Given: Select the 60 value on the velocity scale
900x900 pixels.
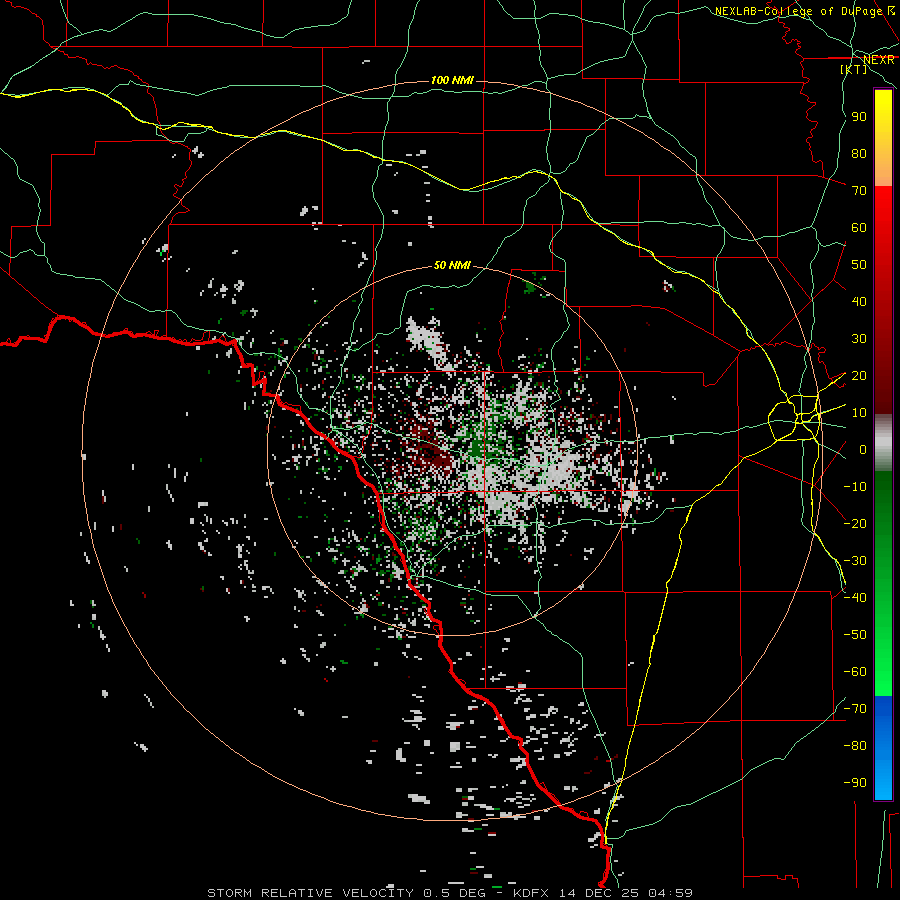Looking at the screenshot, I should [x=859, y=227].
